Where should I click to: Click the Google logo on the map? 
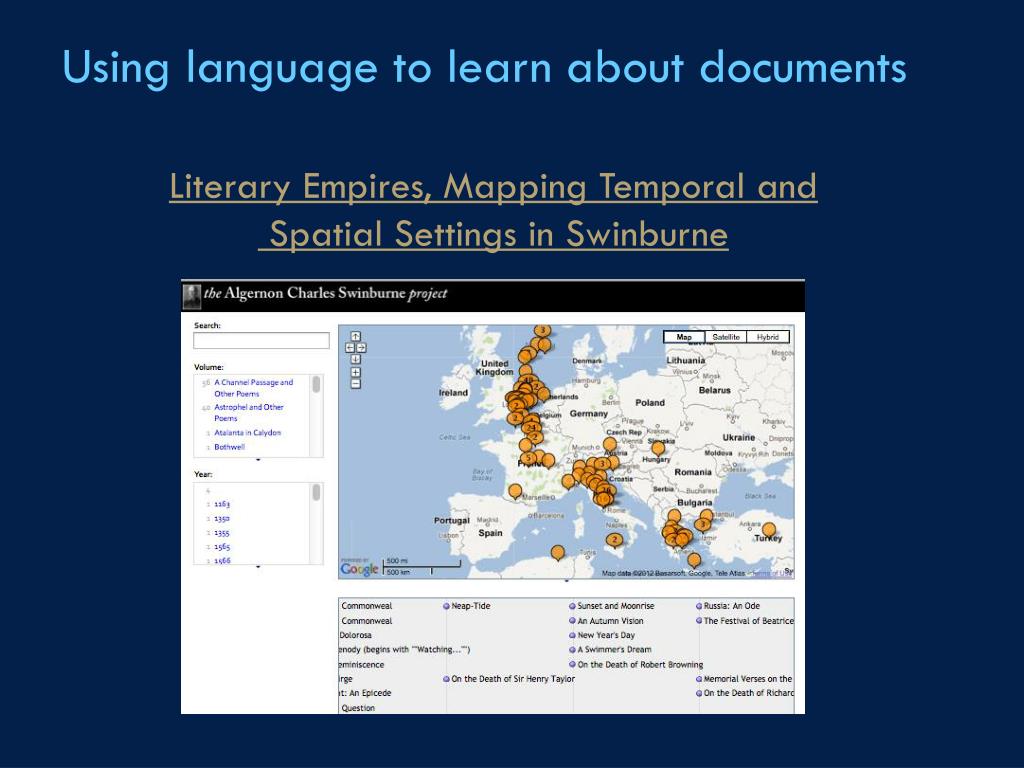coord(359,569)
